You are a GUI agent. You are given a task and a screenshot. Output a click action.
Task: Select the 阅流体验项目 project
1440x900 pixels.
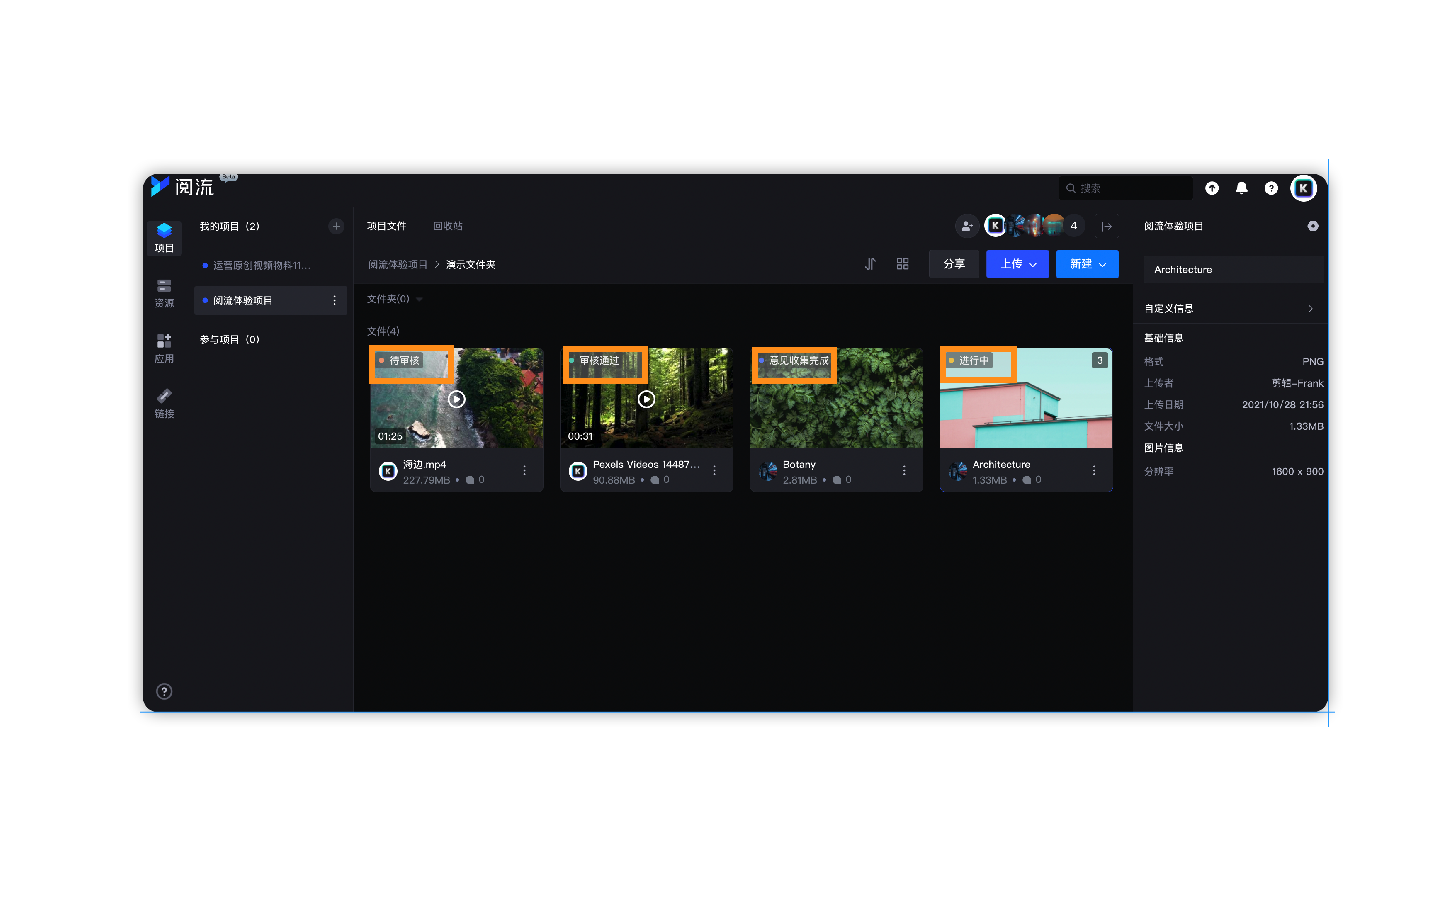pos(270,300)
